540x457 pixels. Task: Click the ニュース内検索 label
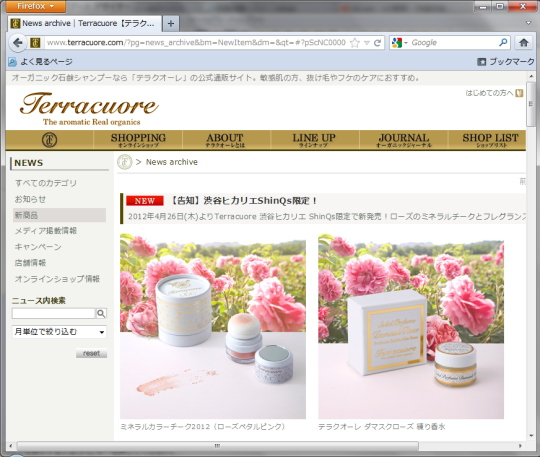[39, 301]
